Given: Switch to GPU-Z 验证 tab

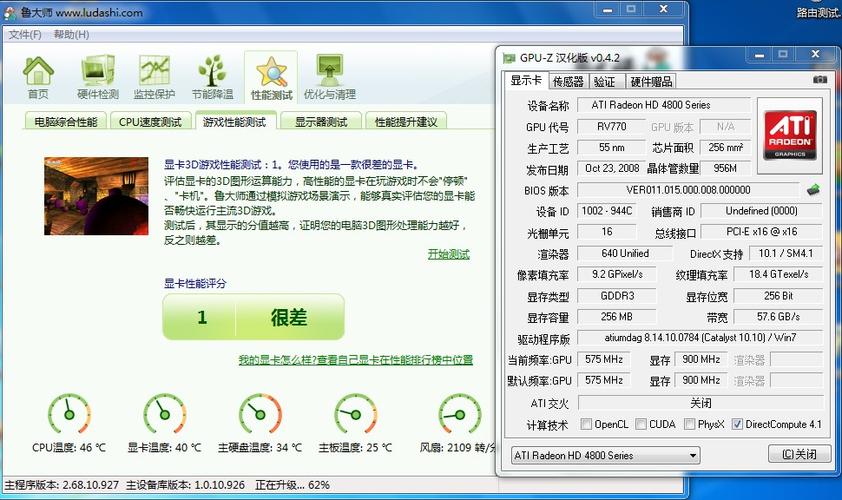Looking at the screenshot, I should click(605, 82).
